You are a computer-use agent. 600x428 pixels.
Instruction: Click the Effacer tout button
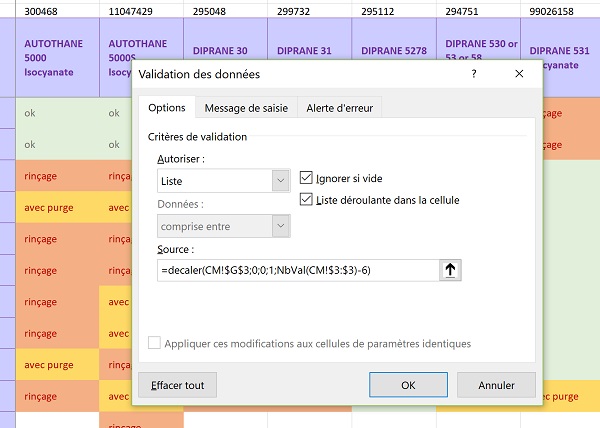[178, 385]
